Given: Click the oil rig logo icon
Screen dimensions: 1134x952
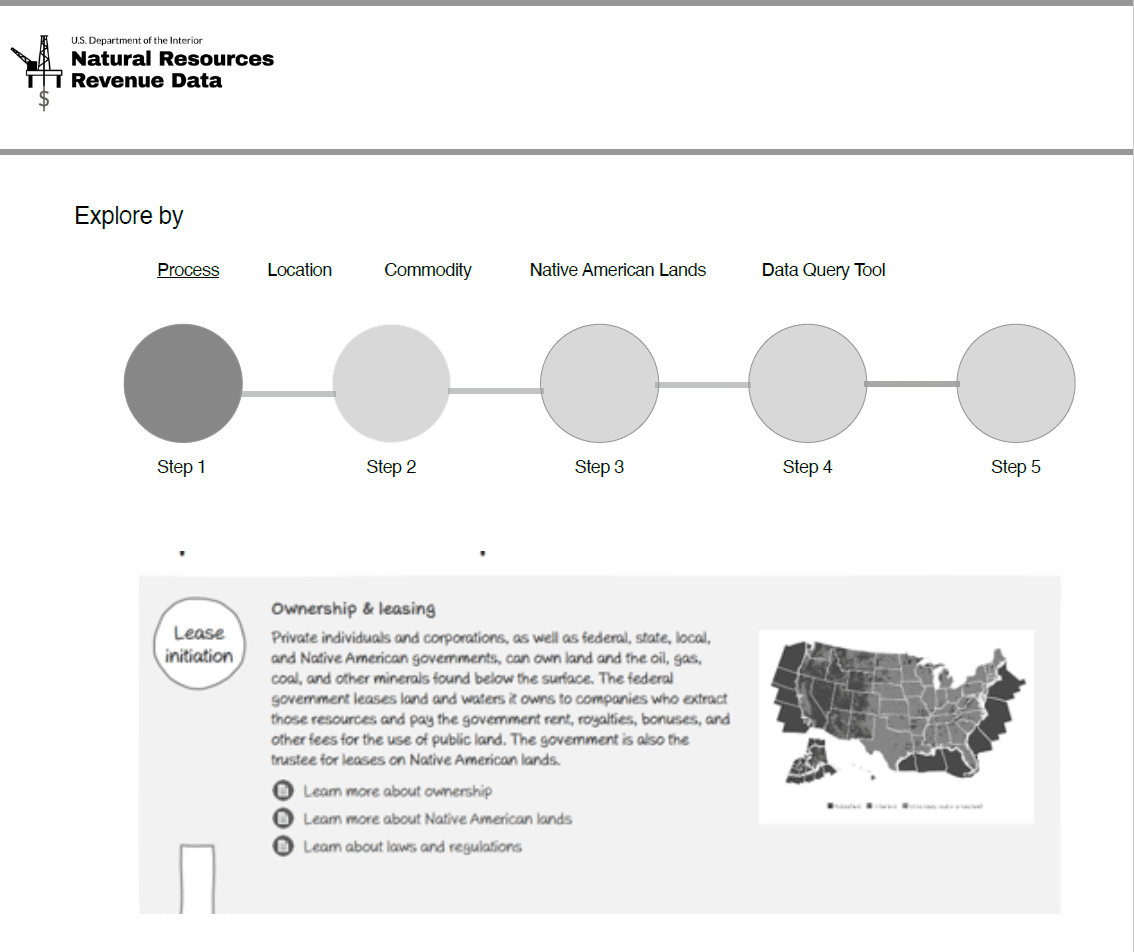Looking at the screenshot, I should point(38,70).
